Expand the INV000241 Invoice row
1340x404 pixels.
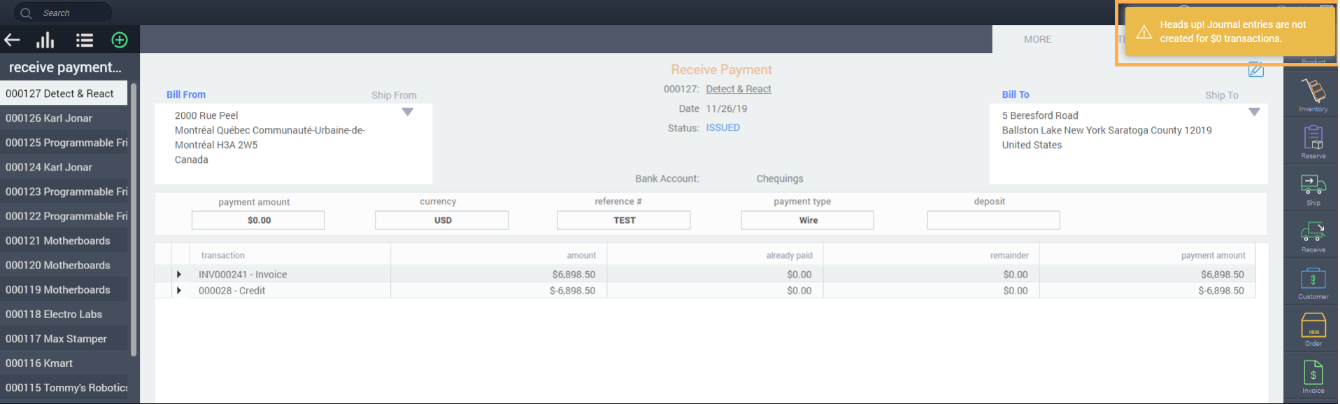(x=179, y=274)
